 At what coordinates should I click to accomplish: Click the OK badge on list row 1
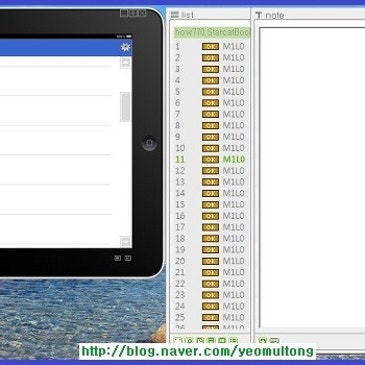click(210, 46)
